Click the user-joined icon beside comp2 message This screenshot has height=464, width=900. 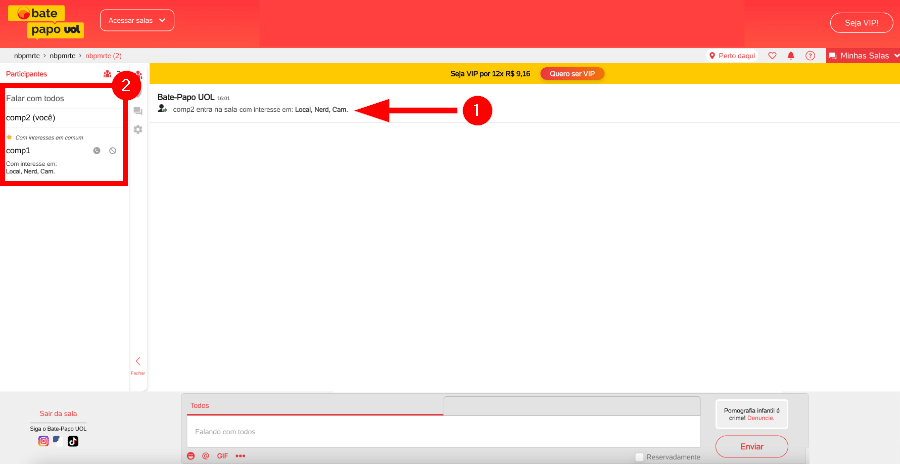tap(162, 109)
